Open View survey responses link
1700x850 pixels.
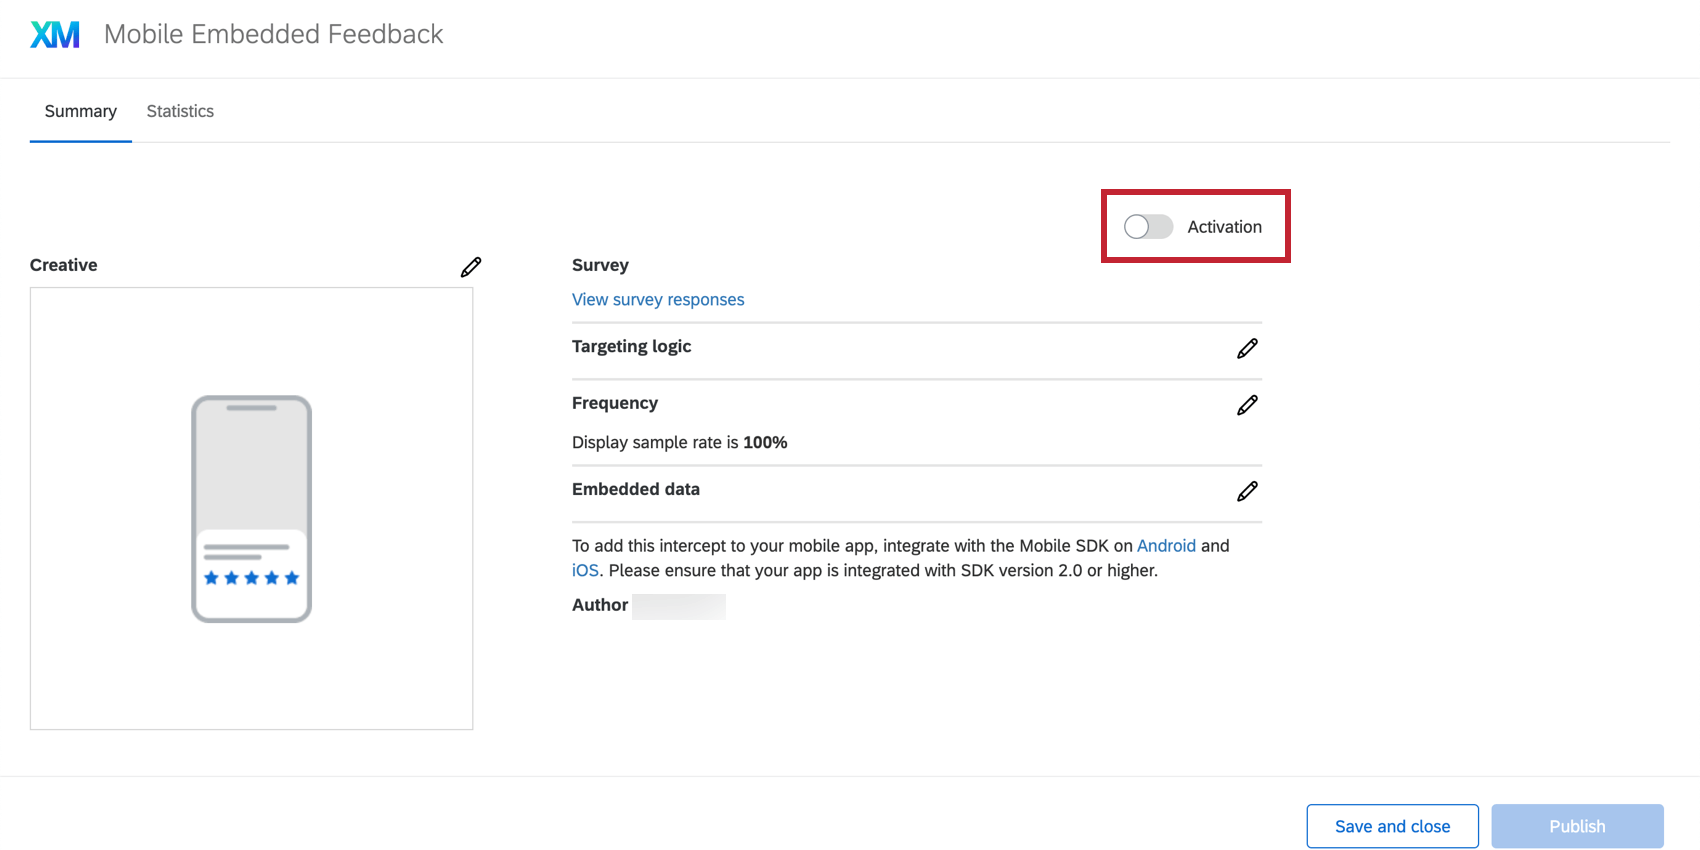pyautogui.click(x=658, y=300)
